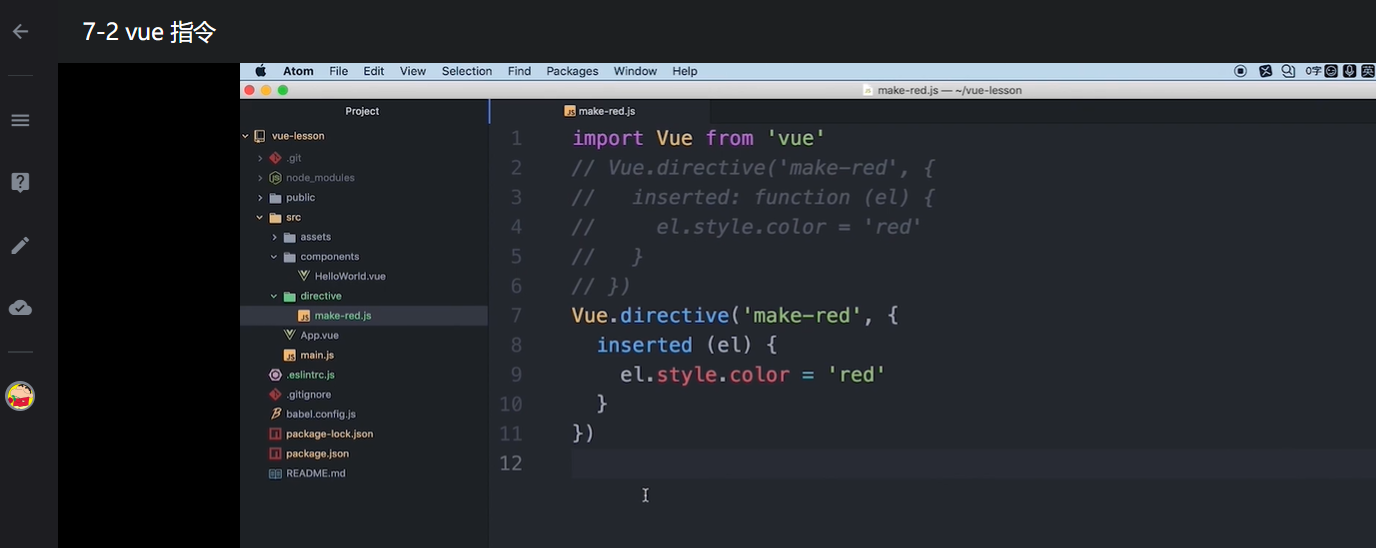
Task: Open package-lock.json in the tree
Action: coord(330,434)
